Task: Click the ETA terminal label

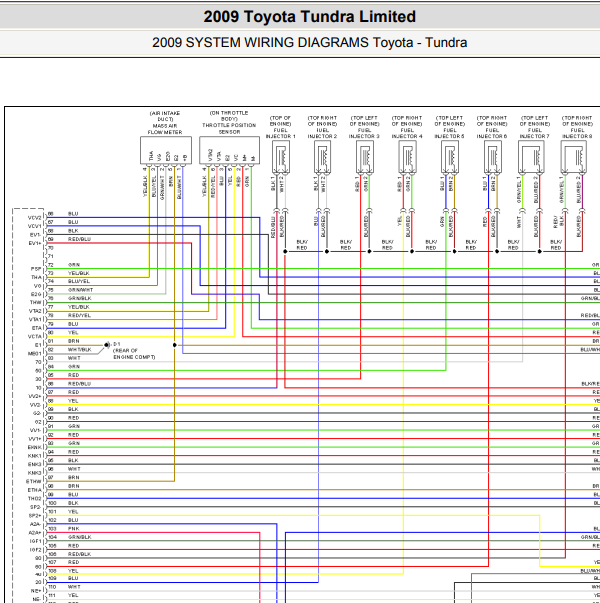Action: 37,328
